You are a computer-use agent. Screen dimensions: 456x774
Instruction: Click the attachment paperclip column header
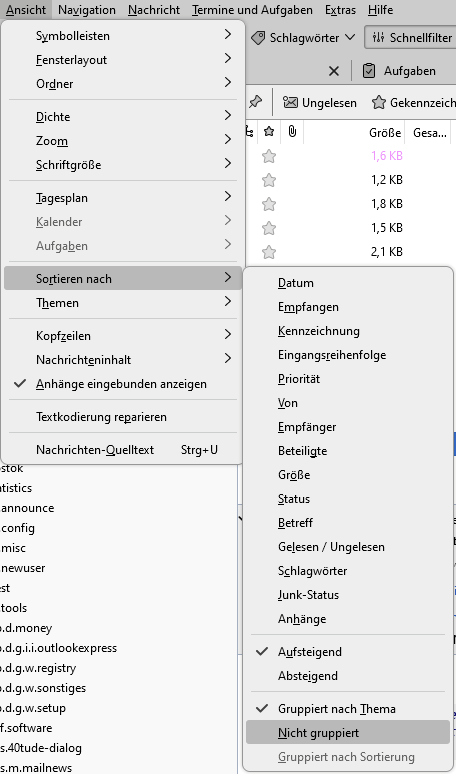pos(292,131)
